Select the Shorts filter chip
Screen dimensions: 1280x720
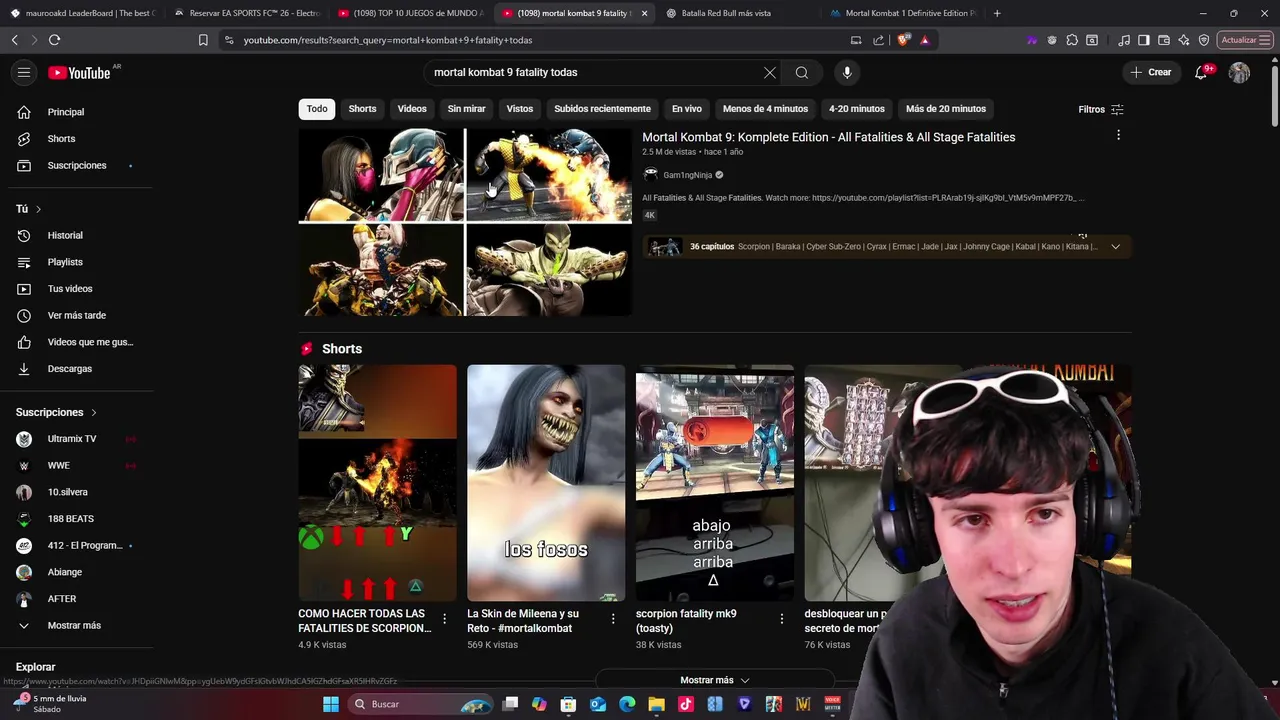(362, 109)
